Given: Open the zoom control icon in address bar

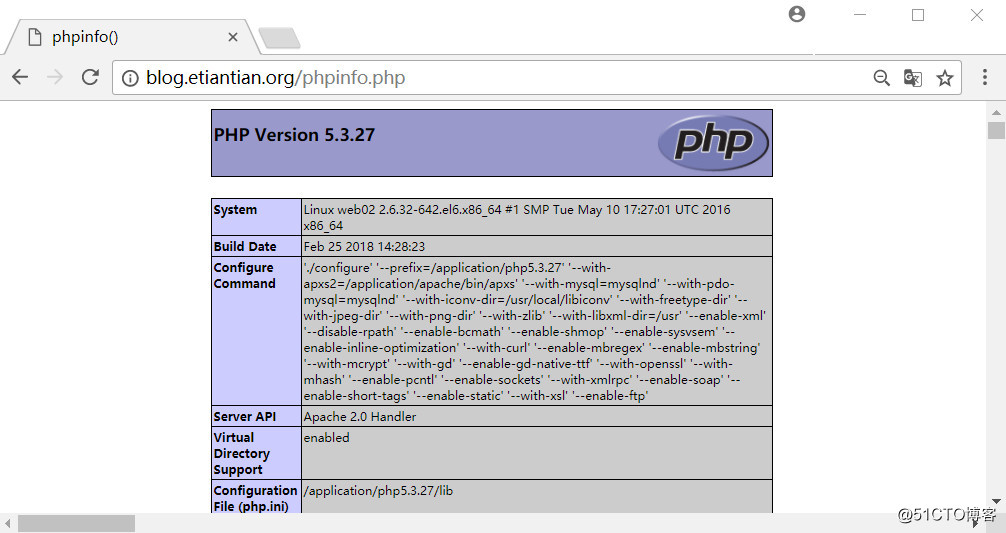Looking at the screenshot, I should point(882,78).
